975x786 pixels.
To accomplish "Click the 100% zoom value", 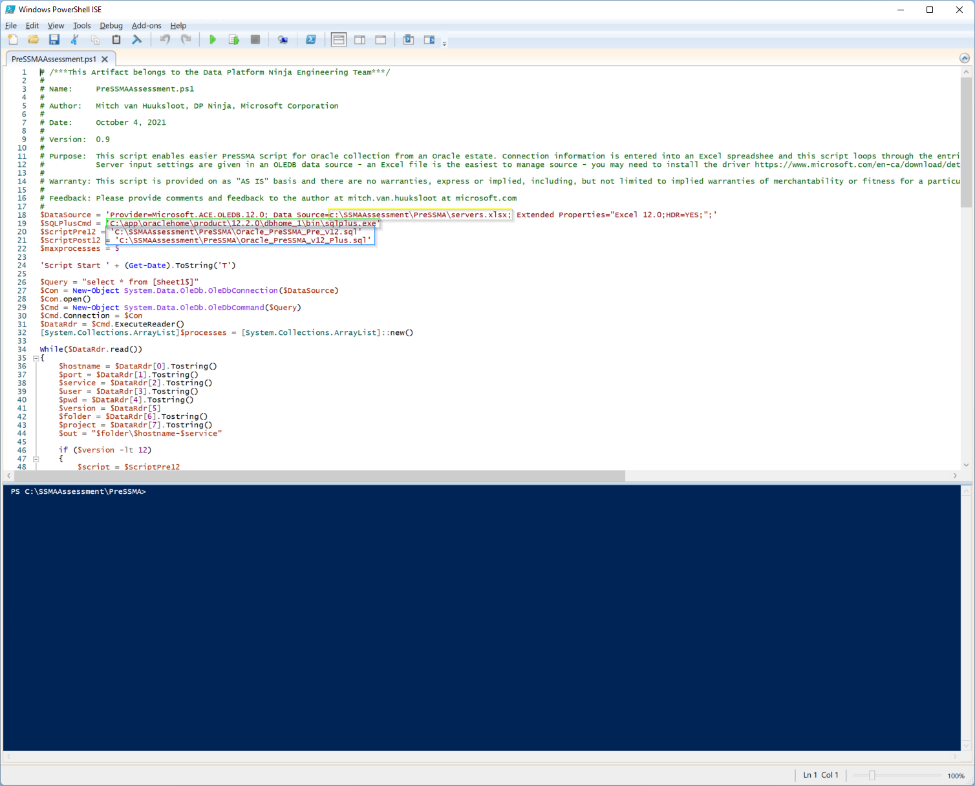I will (956, 775).
